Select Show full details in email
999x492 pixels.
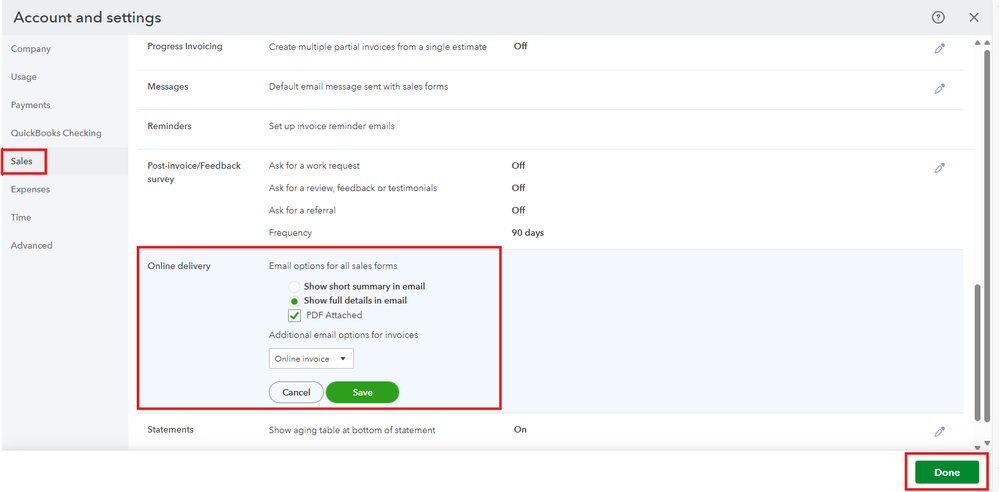[295, 300]
